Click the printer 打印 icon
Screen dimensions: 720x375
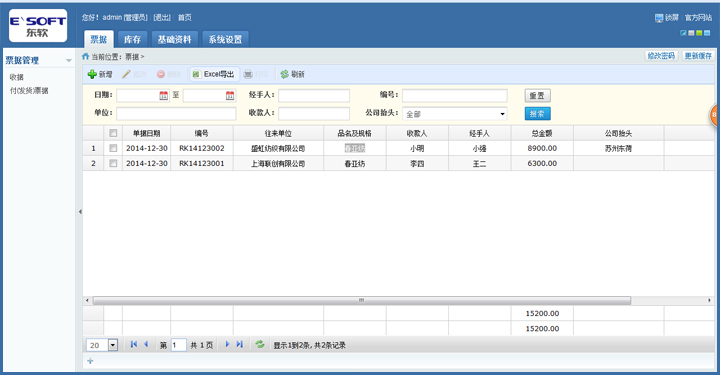[248, 74]
